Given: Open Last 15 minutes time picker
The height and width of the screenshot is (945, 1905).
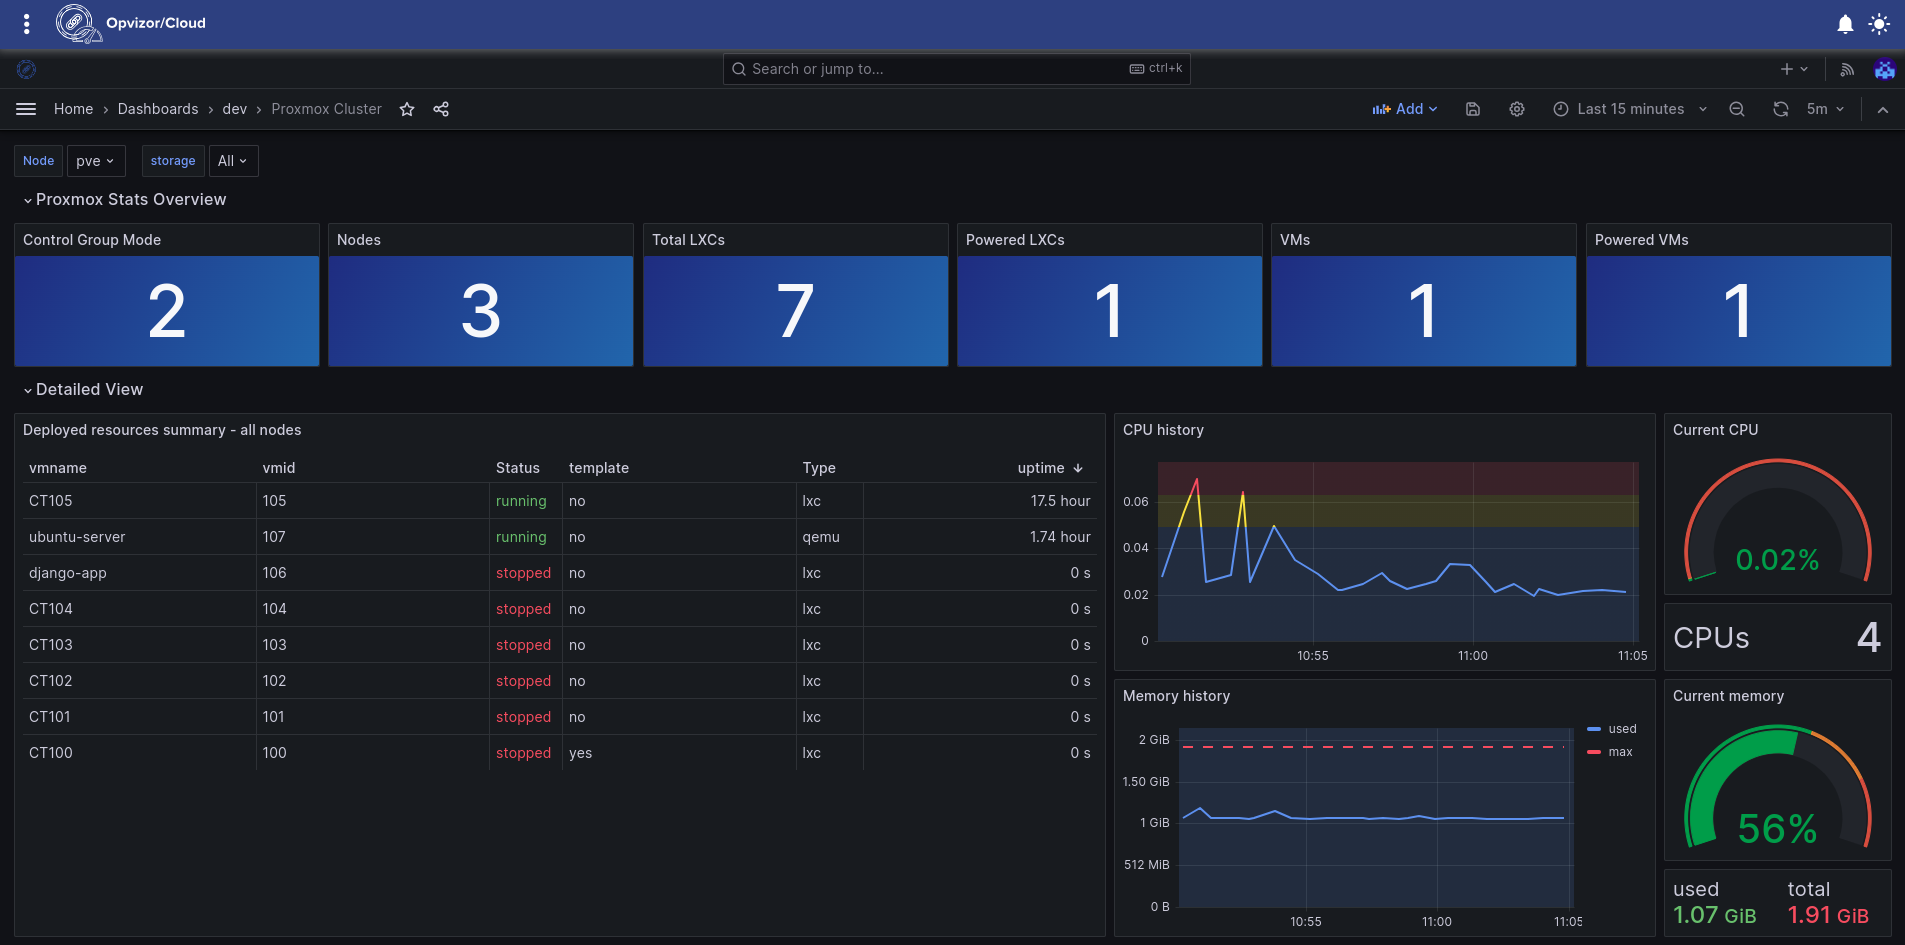Looking at the screenshot, I should pos(1630,109).
